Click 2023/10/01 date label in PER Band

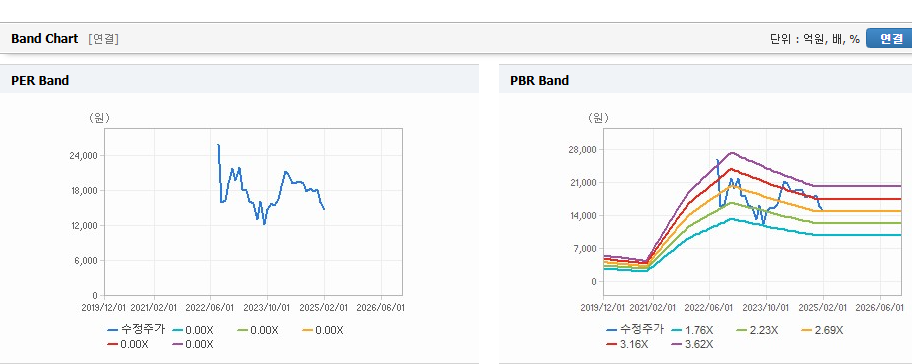(267, 308)
